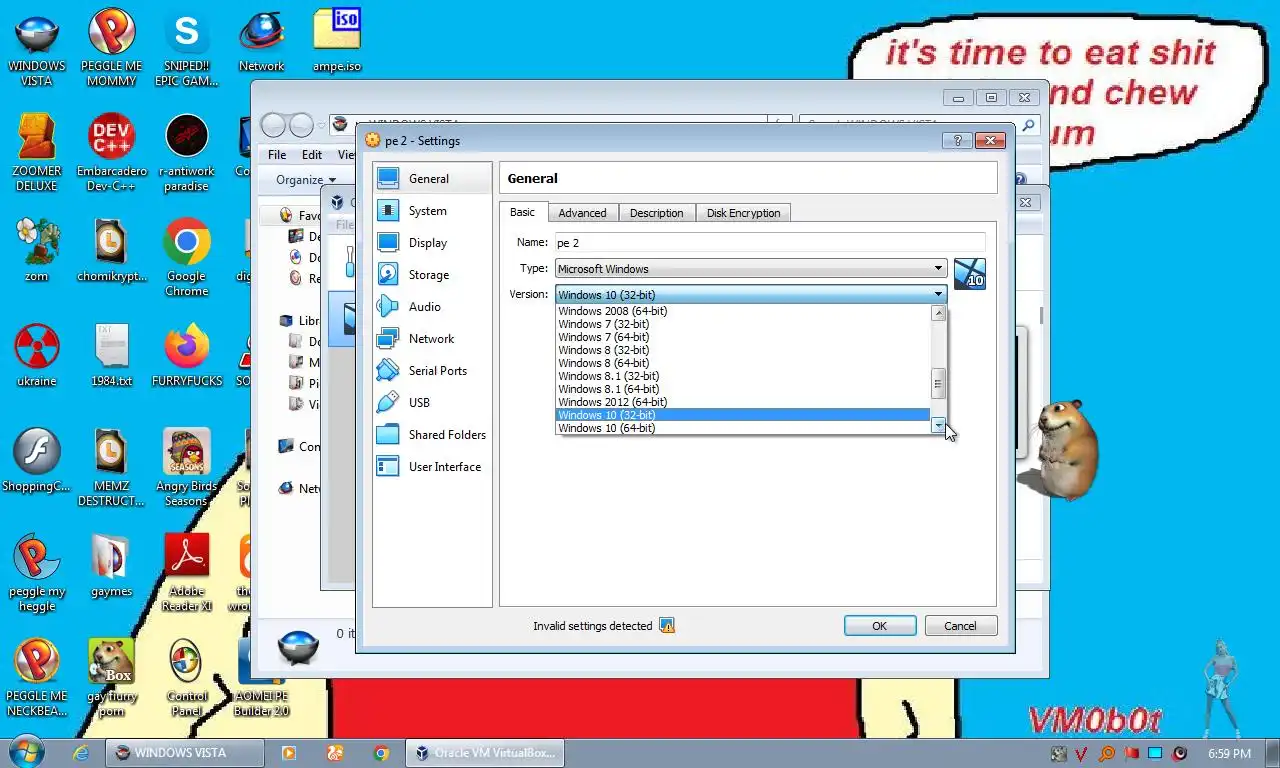Open the Edit menu in Explorer window
Screen dimensions: 1280x768
coord(312,155)
